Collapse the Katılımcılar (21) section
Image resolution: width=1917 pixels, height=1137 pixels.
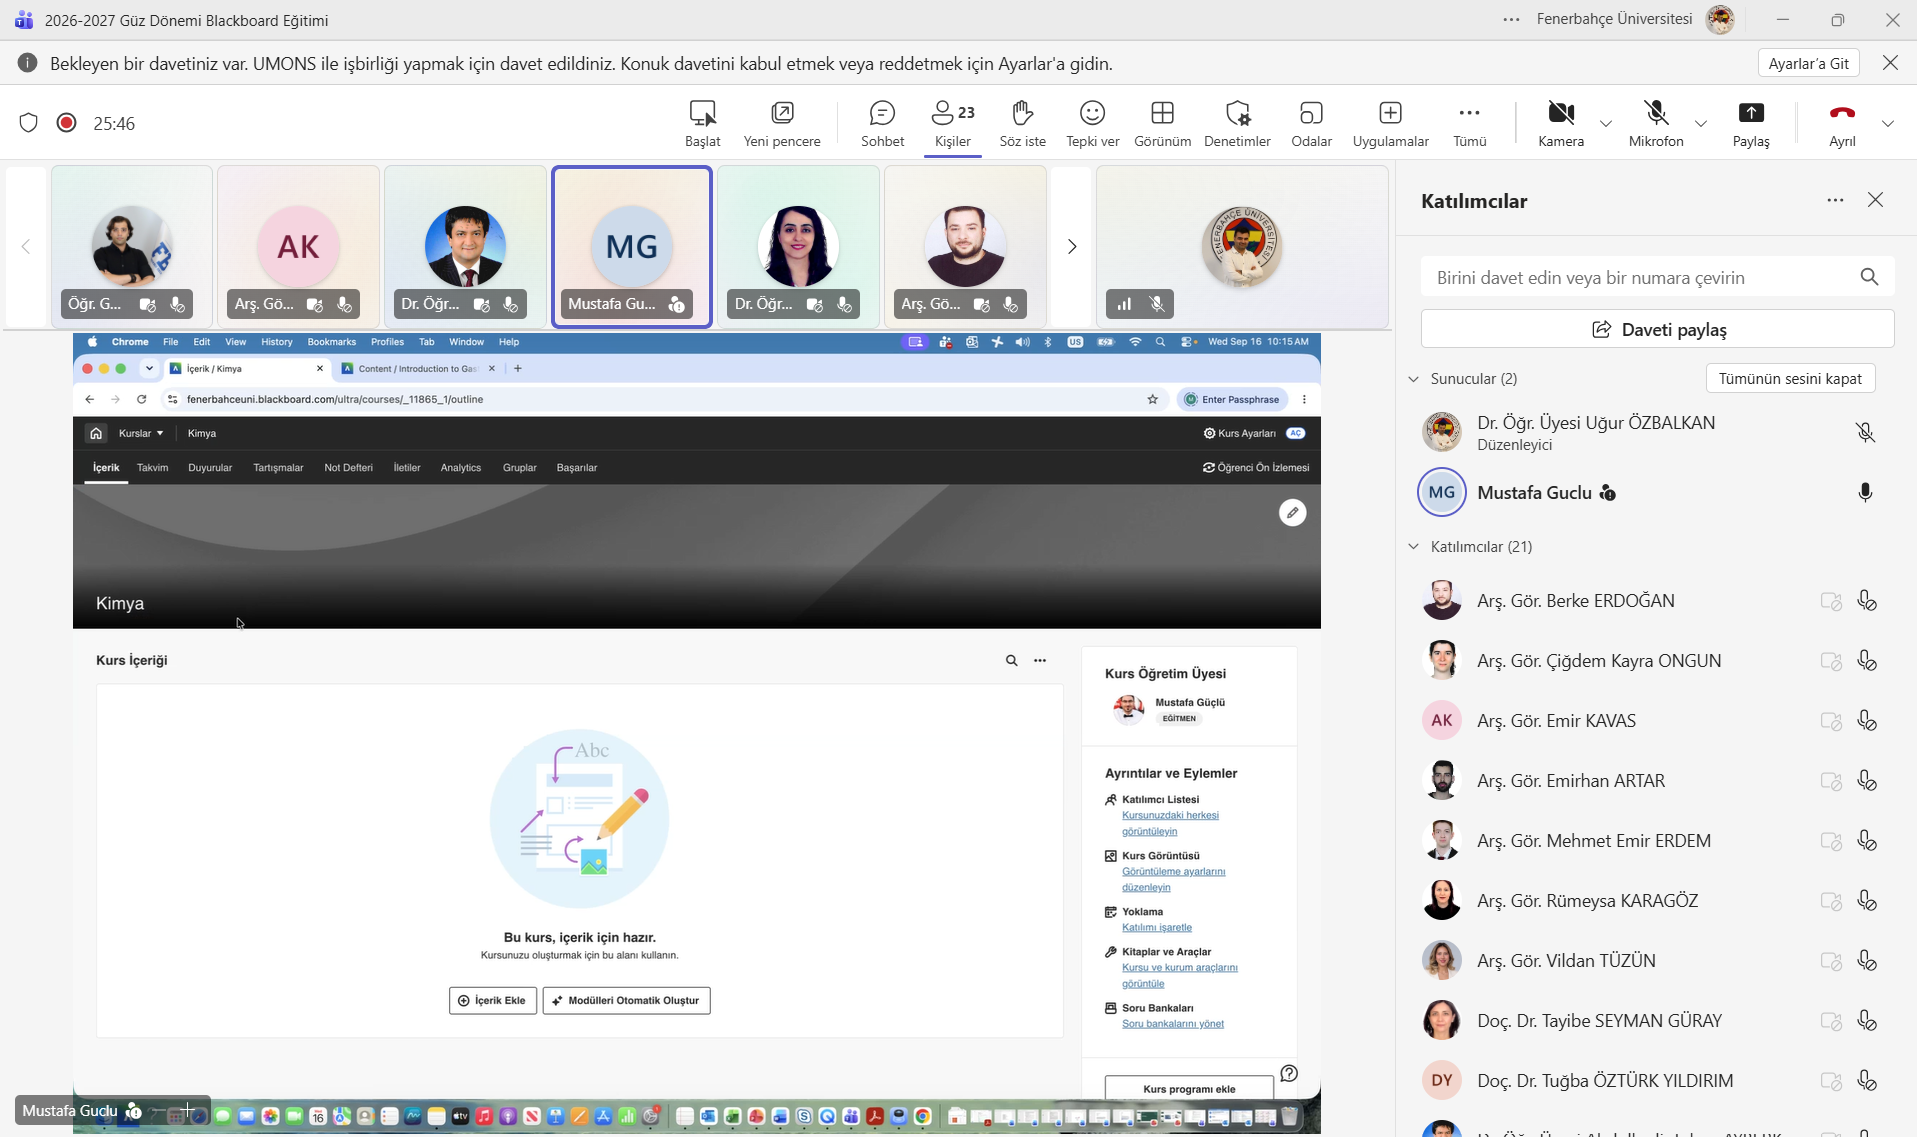[x=1413, y=547]
